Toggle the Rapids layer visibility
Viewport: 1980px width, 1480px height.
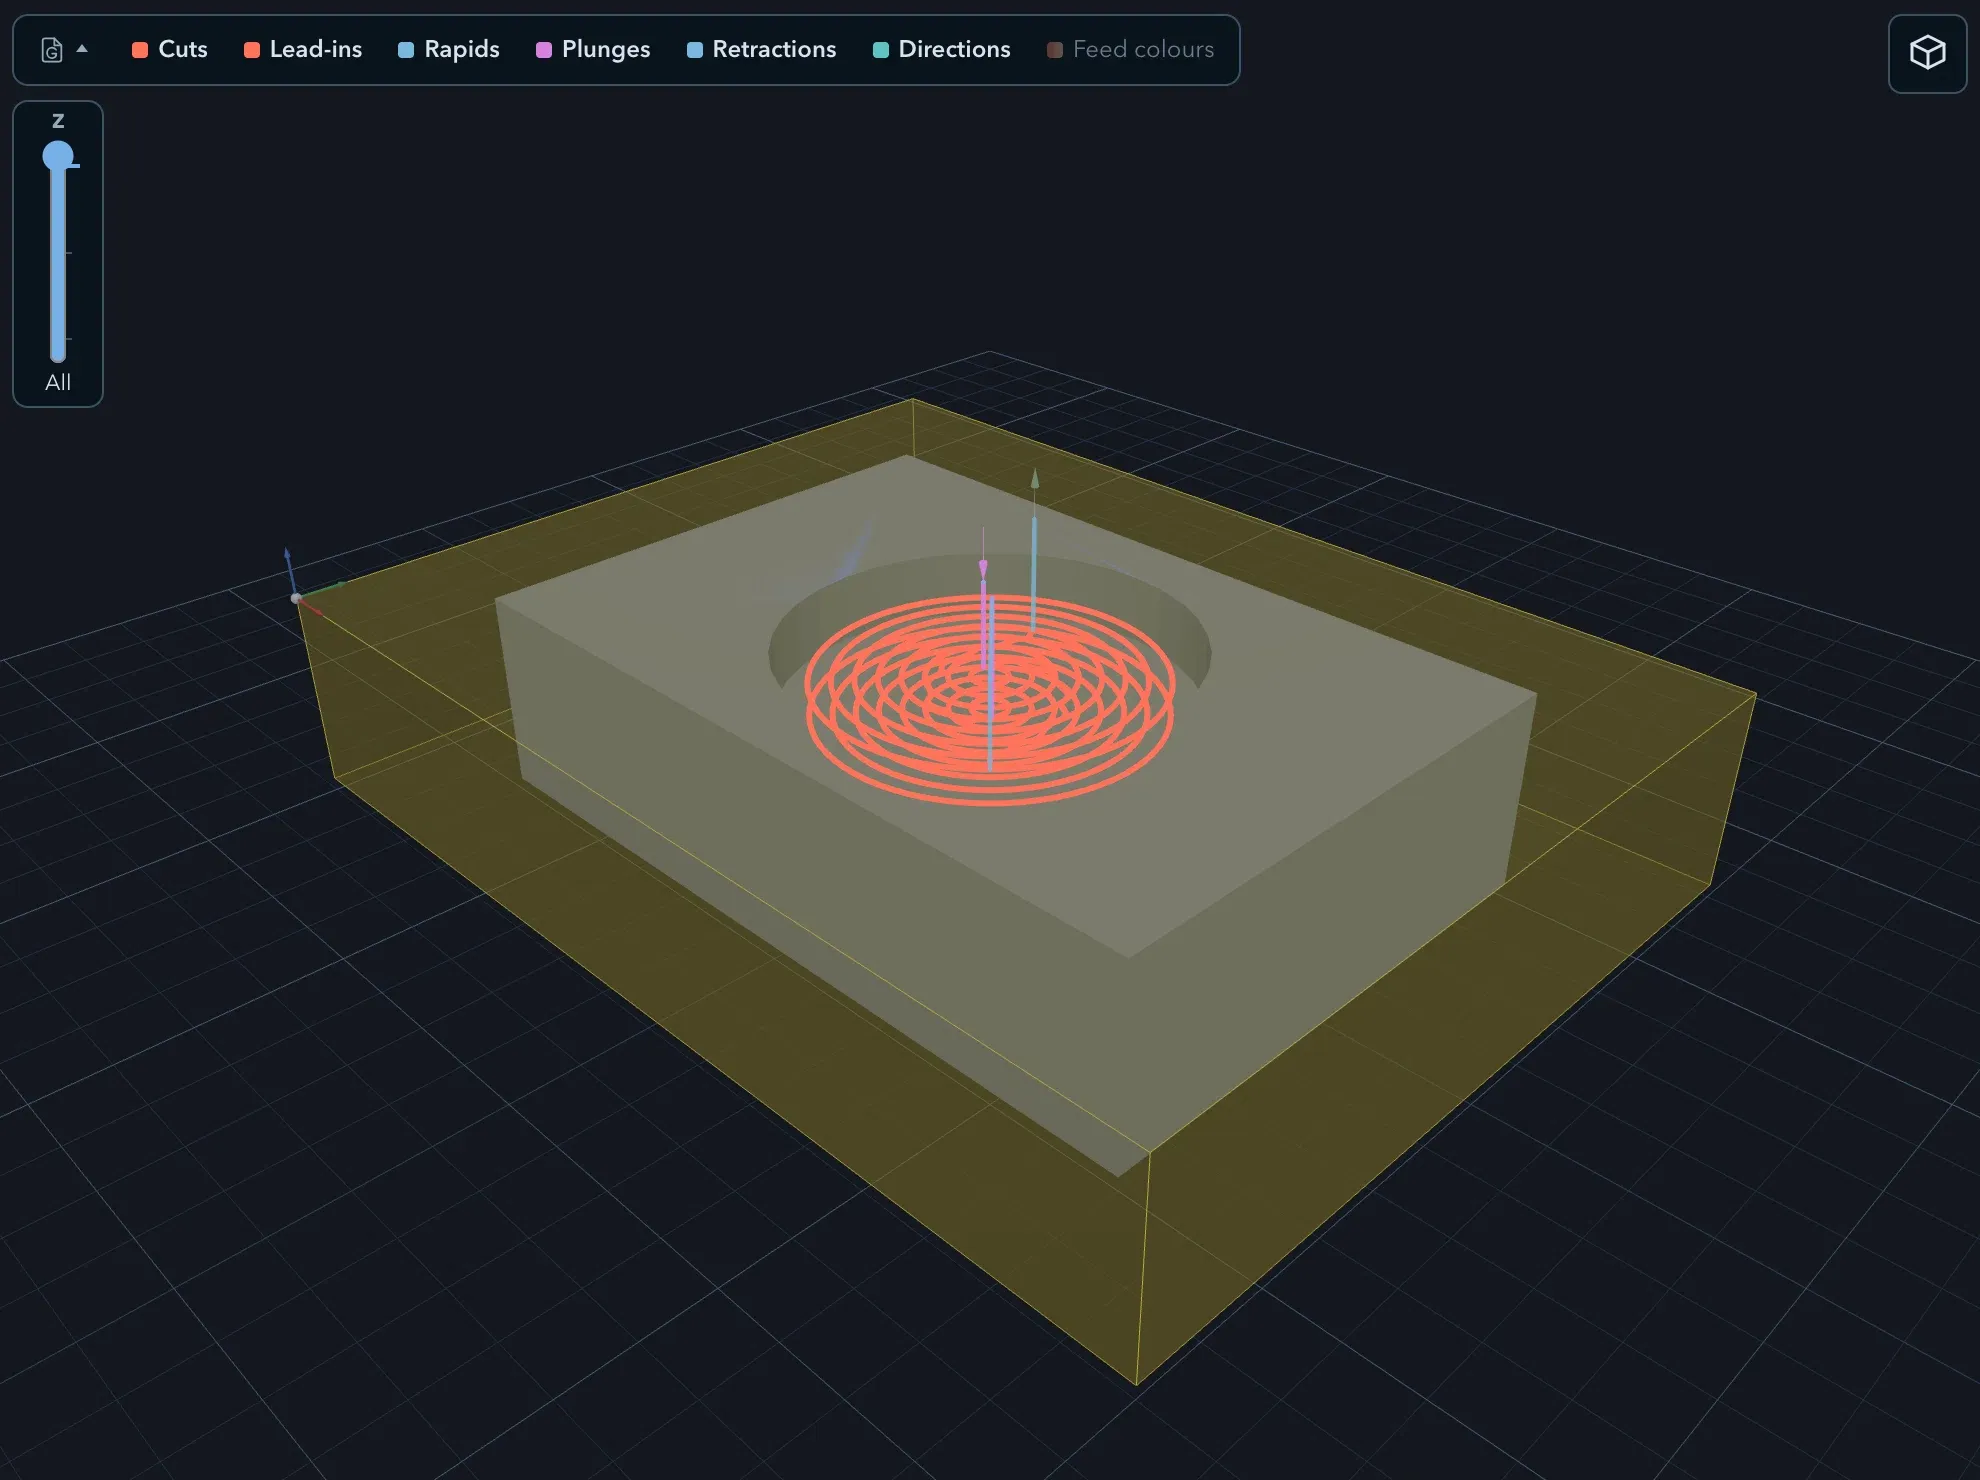click(x=448, y=49)
